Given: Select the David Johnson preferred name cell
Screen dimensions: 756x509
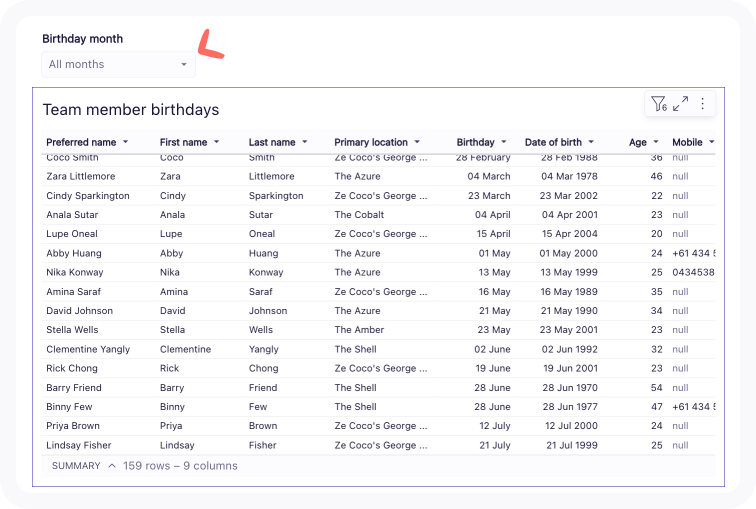Looking at the screenshot, I should pyautogui.click(x=80, y=311).
